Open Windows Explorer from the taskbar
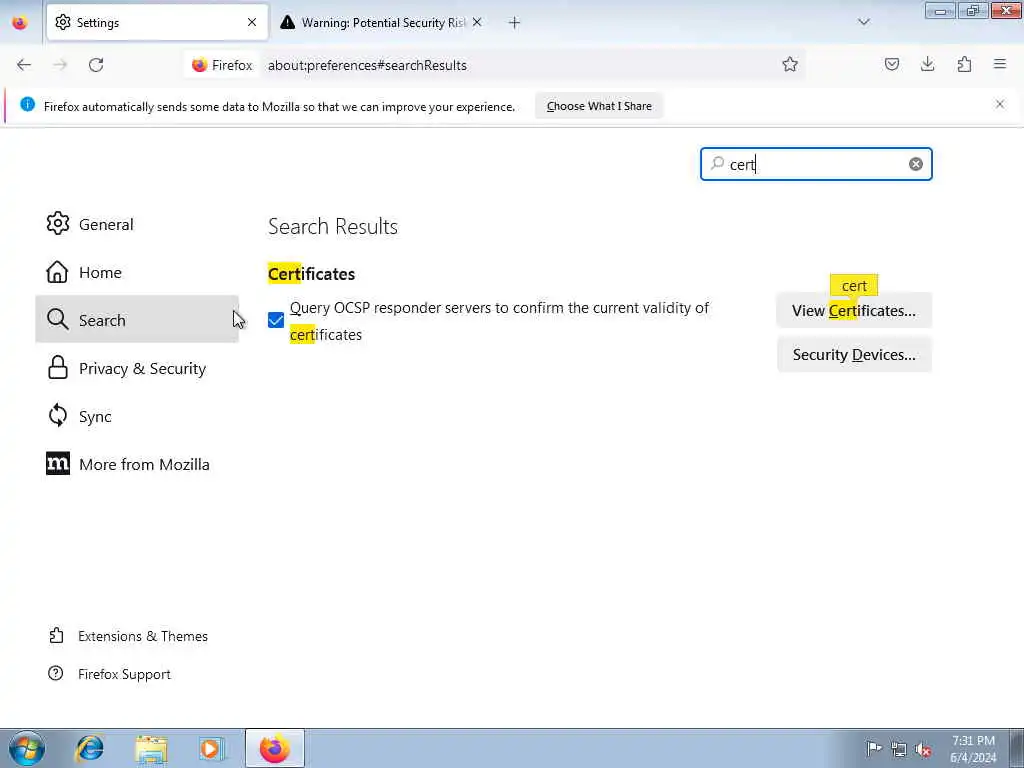The height and width of the screenshot is (768, 1024). [152, 748]
